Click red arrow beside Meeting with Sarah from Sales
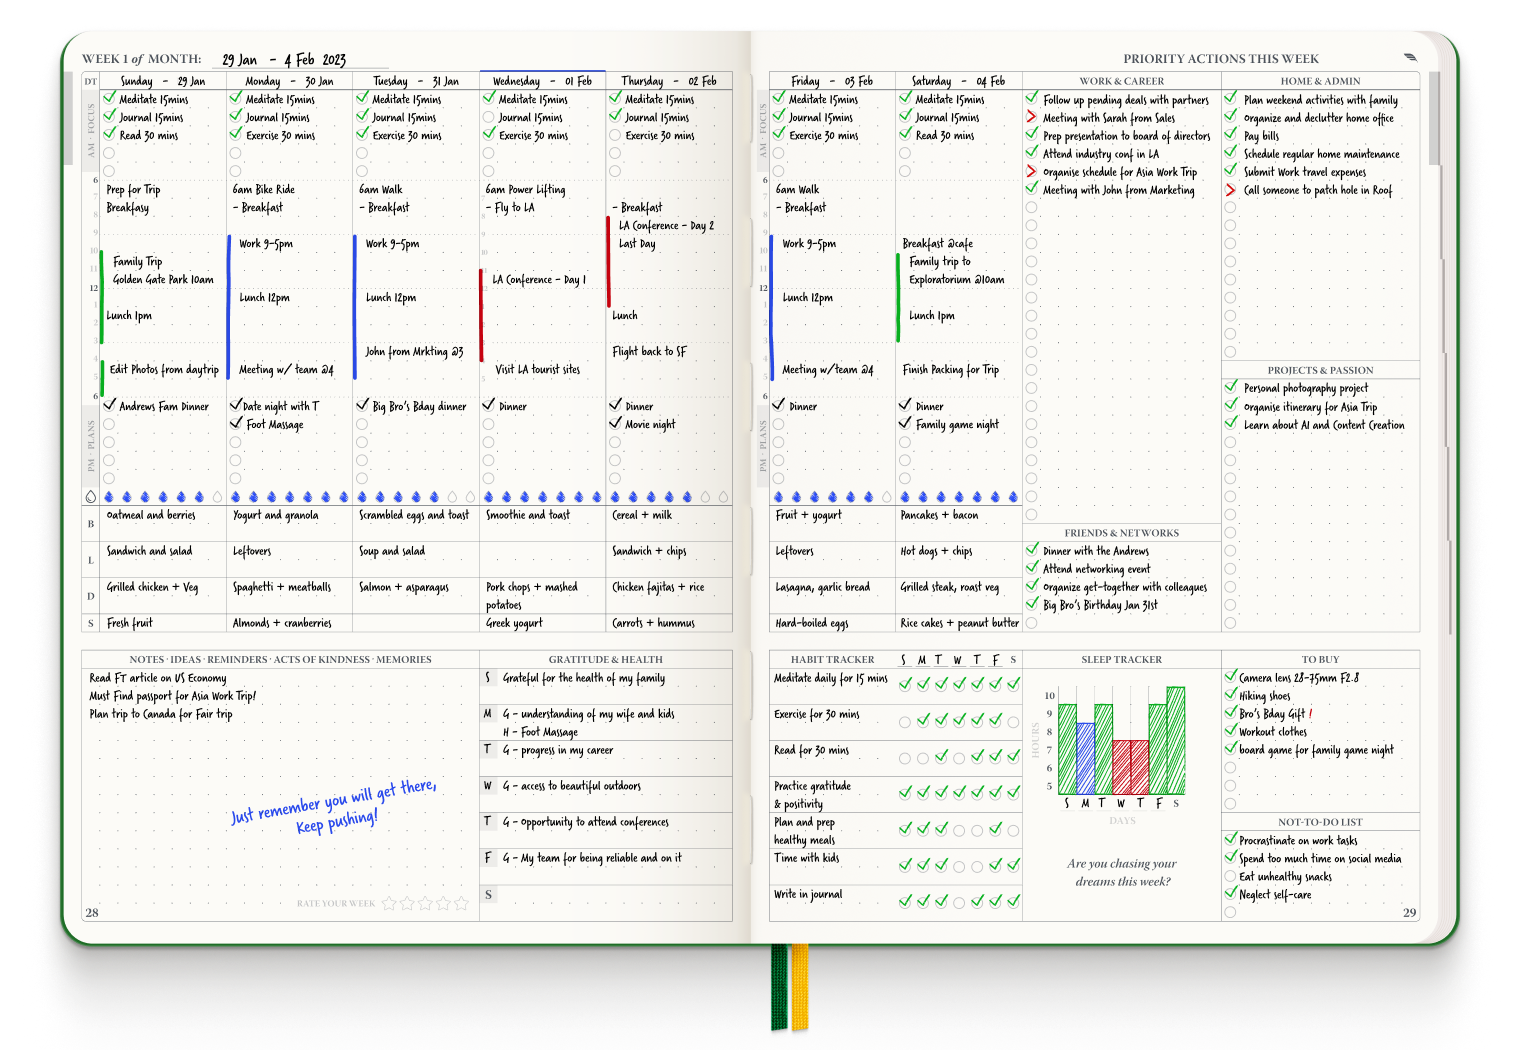 (x=1031, y=117)
